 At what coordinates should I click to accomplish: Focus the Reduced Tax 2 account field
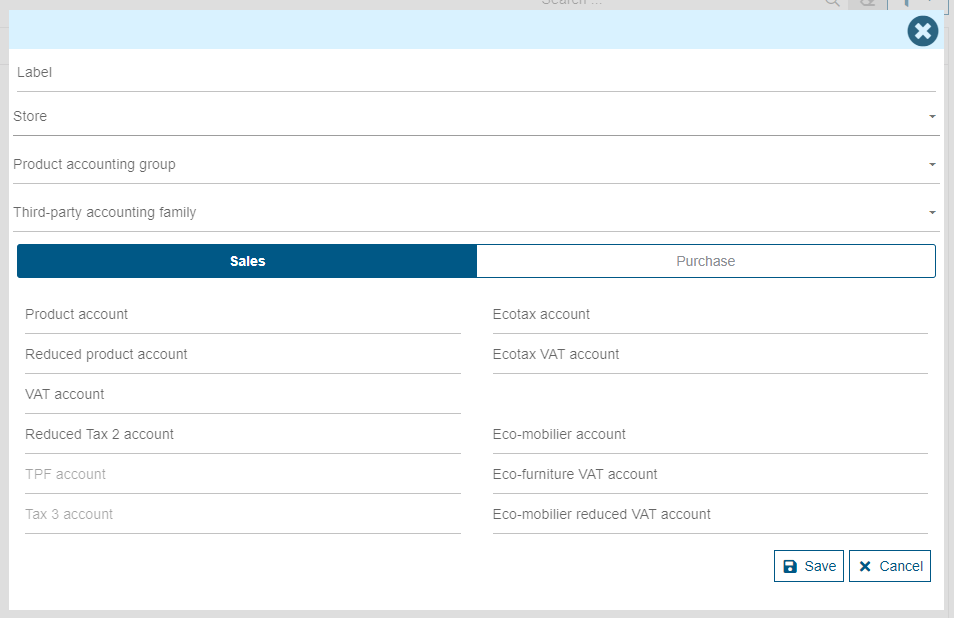pyautogui.click(x=242, y=435)
